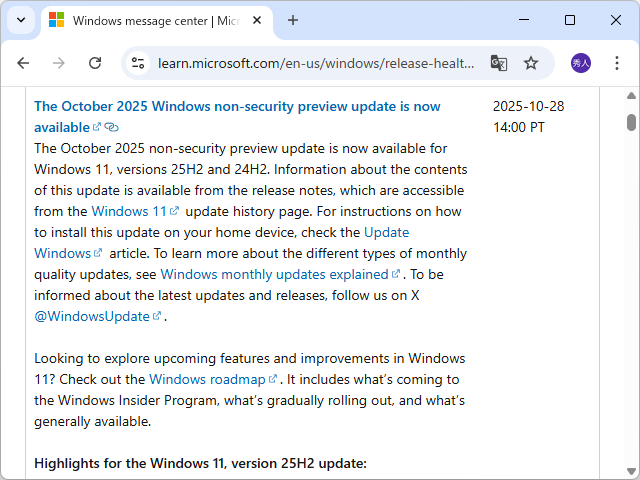Open the site information icon

[138, 63]
